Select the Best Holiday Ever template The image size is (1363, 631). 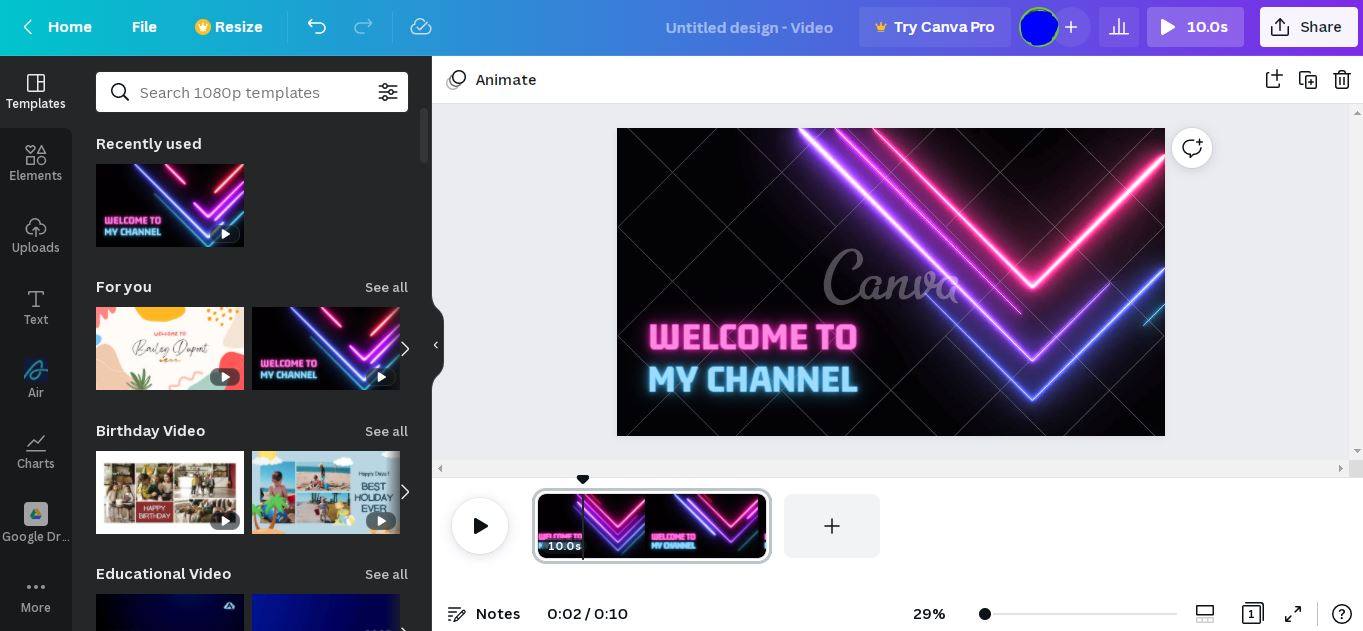tap(326, 492)
